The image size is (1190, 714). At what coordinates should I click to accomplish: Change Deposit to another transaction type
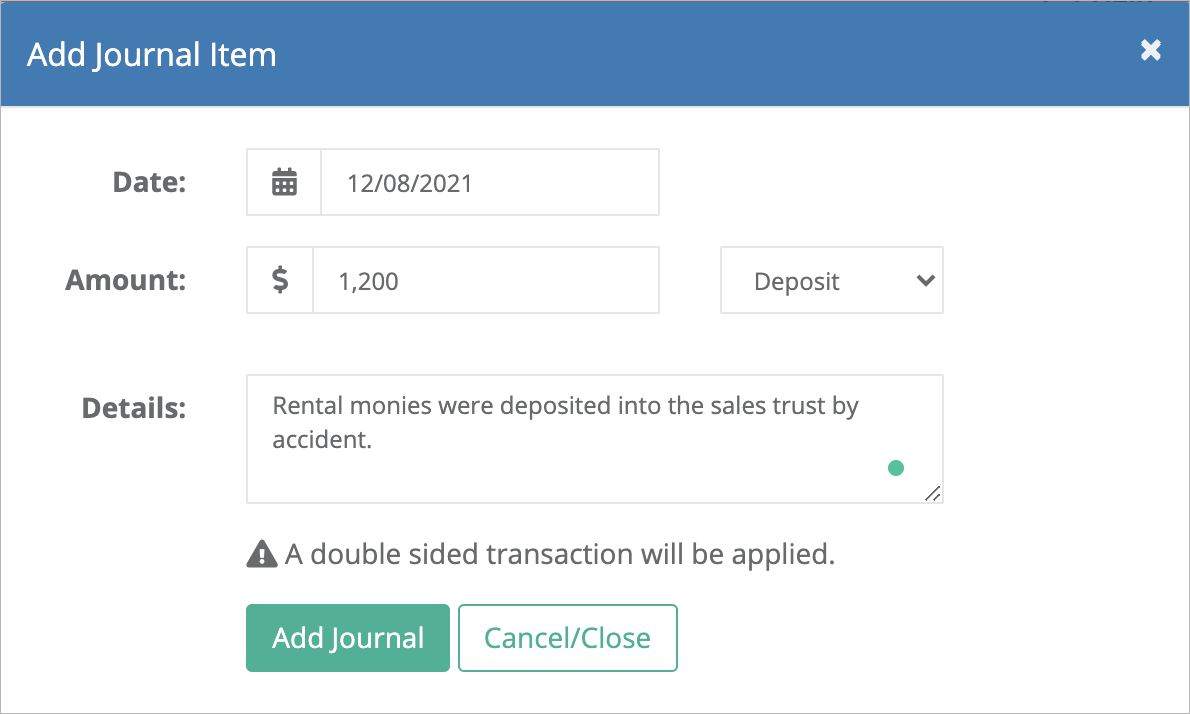tap(831, 280)
